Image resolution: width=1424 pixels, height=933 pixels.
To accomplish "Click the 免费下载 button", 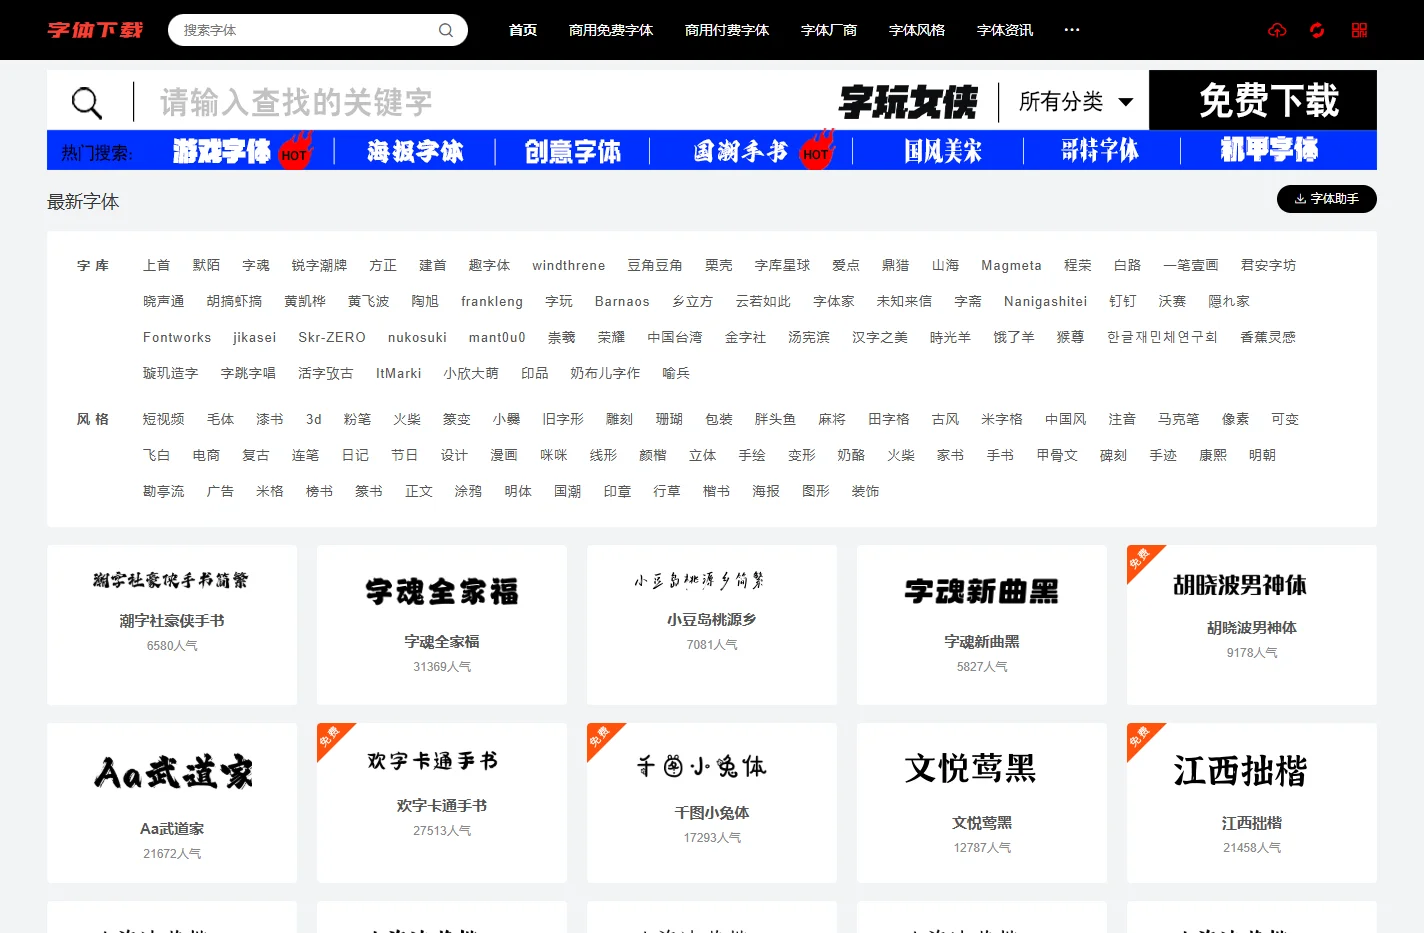I will click(1263, 100).
